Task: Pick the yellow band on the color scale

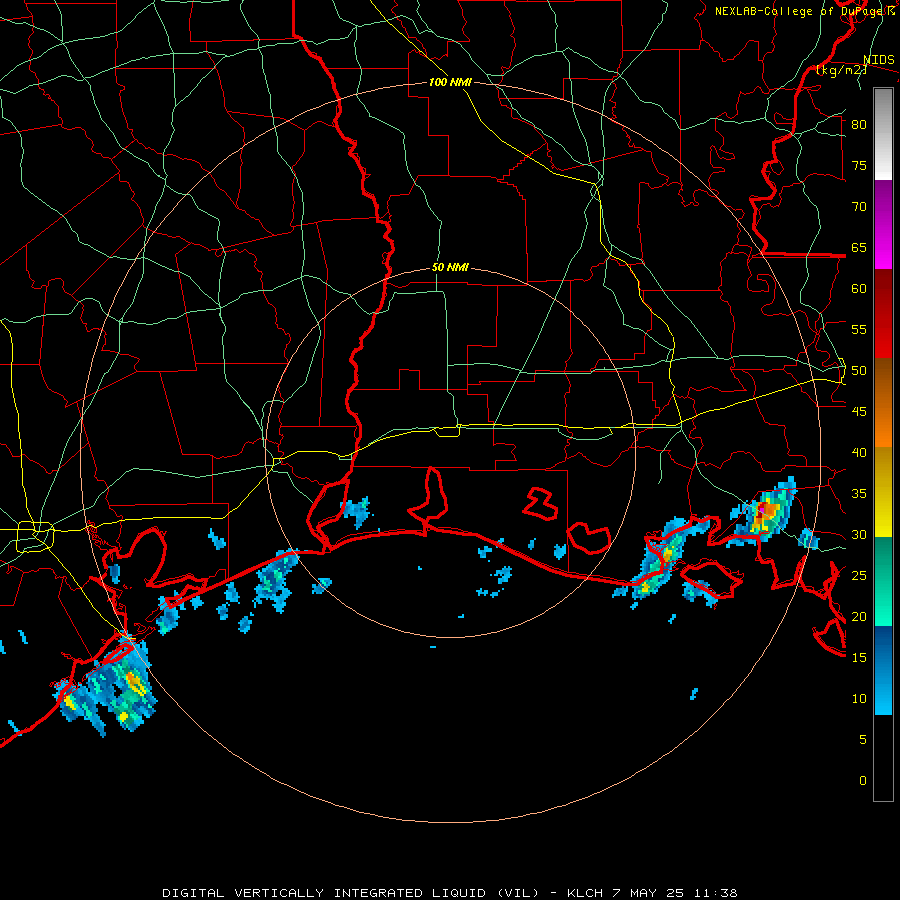Action: tap(883, 492)
